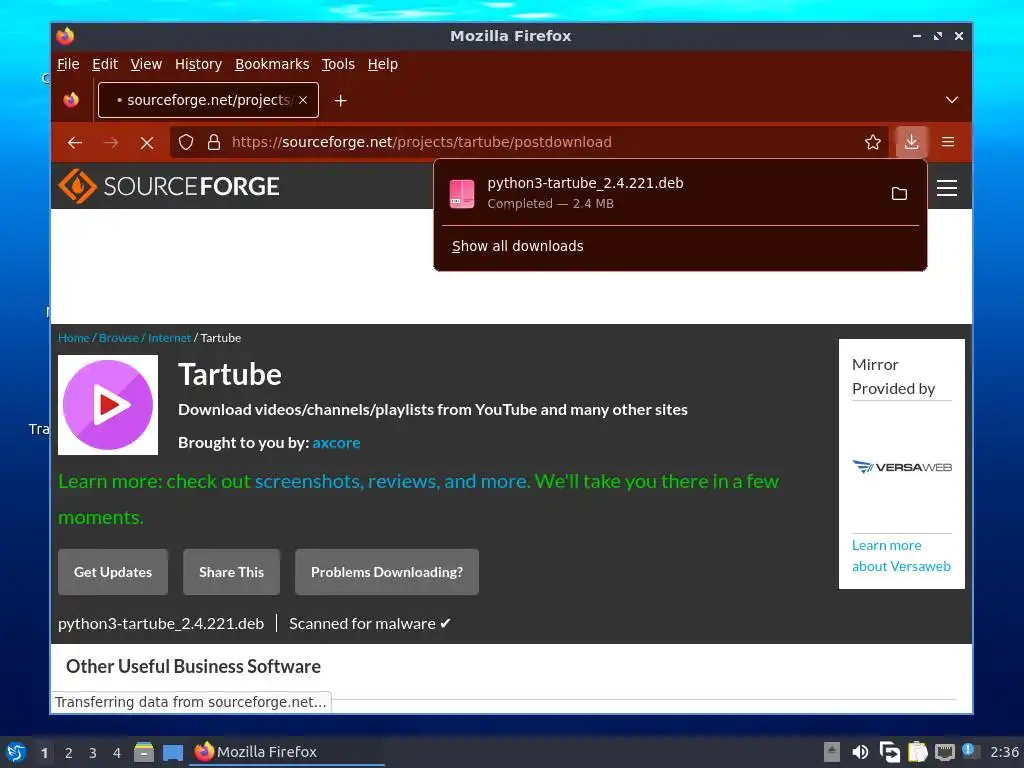
Task: Open the File menu
Action: (68, 64)
